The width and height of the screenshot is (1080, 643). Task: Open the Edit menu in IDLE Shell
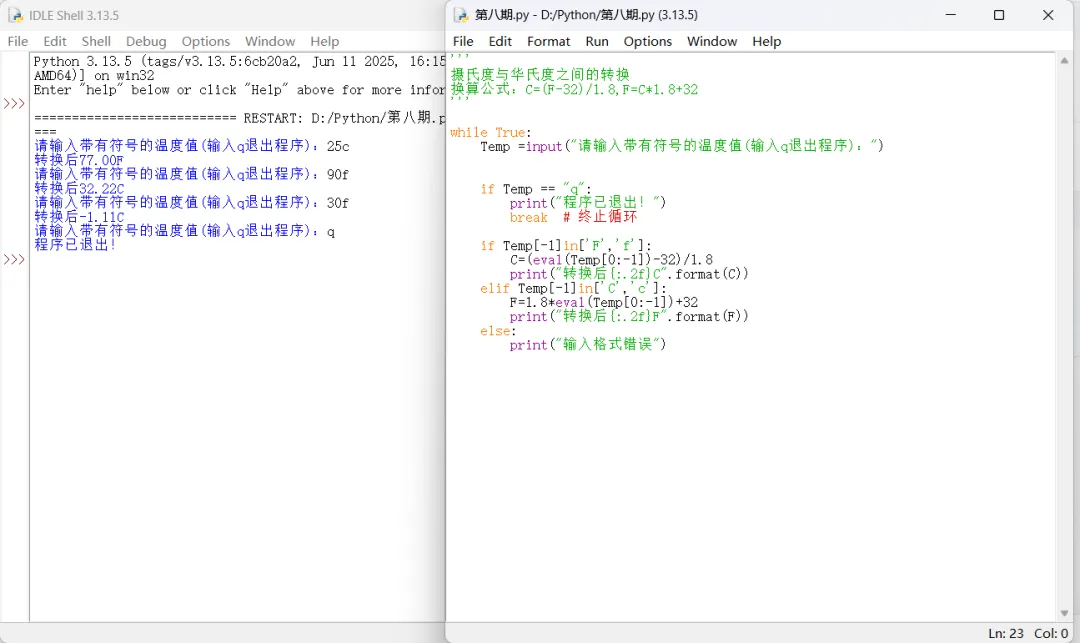[54, 41]
